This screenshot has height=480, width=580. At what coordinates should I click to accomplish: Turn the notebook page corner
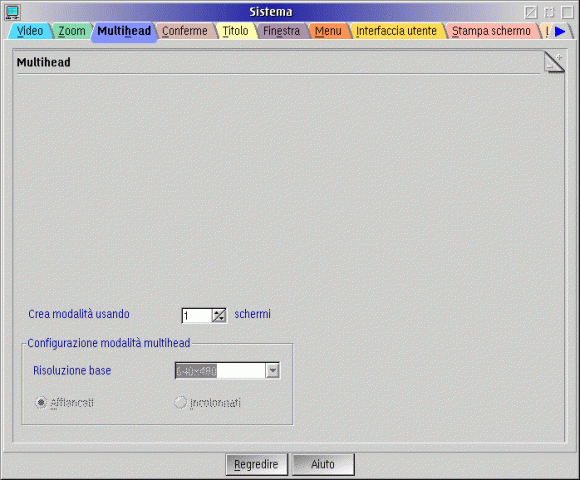554,62
